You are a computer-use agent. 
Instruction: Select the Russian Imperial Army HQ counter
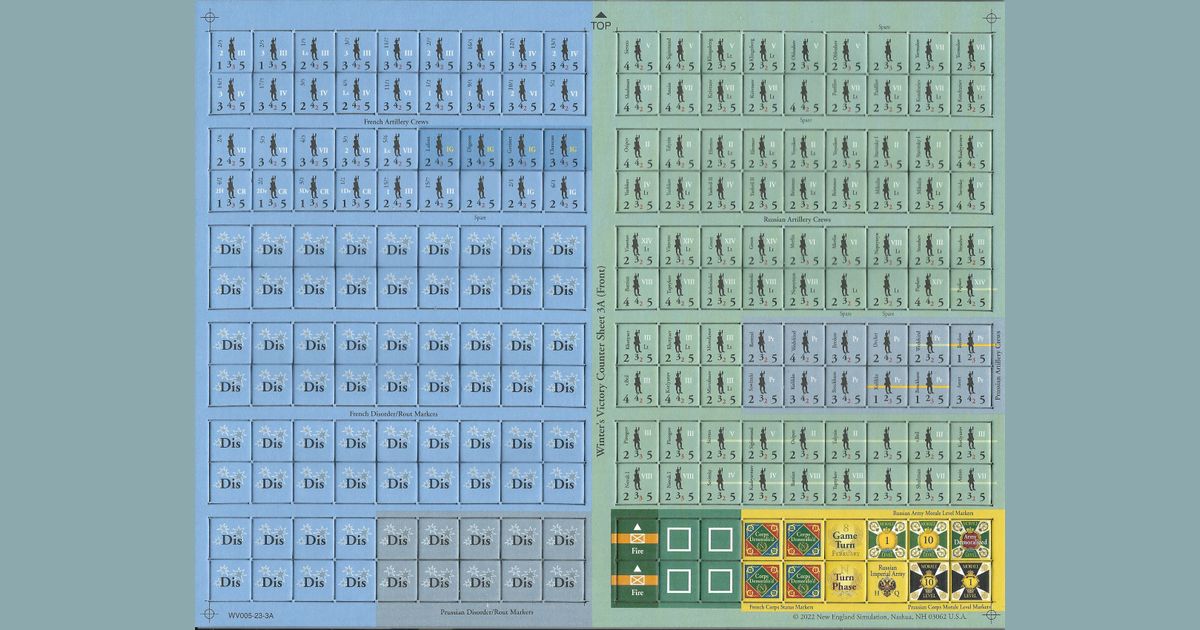coord(886,582)
